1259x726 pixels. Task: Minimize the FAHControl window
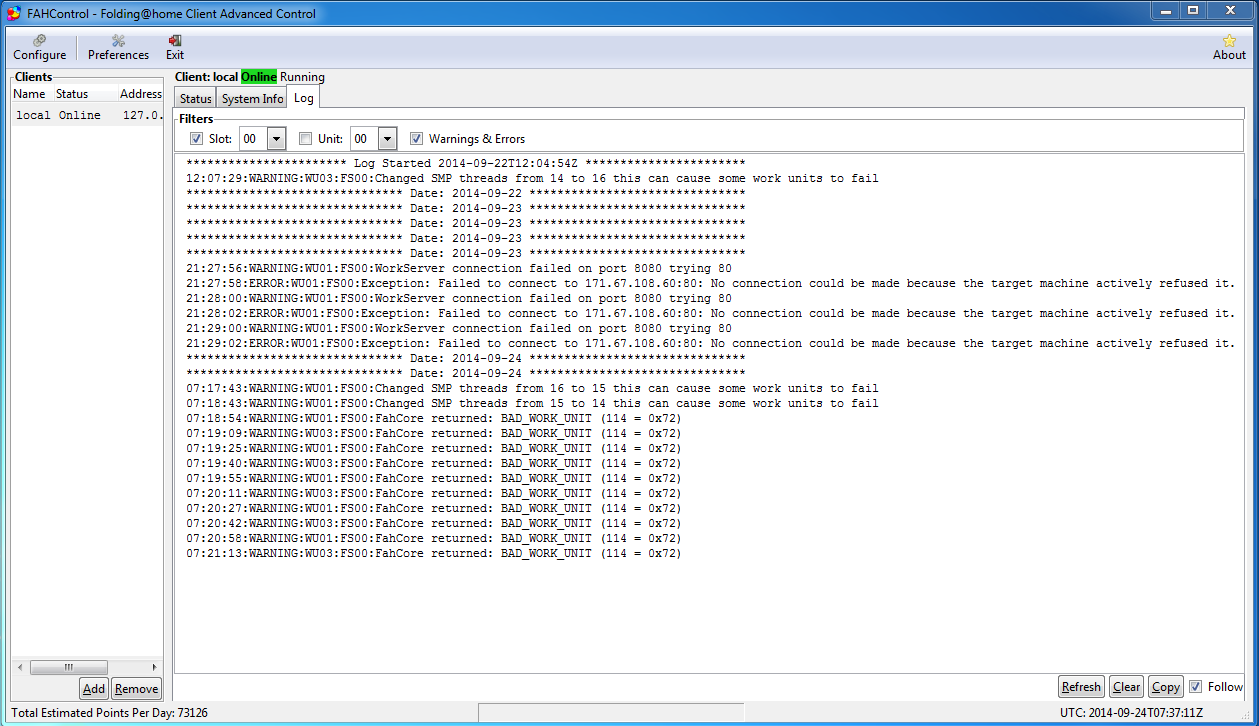point(1166,11)
